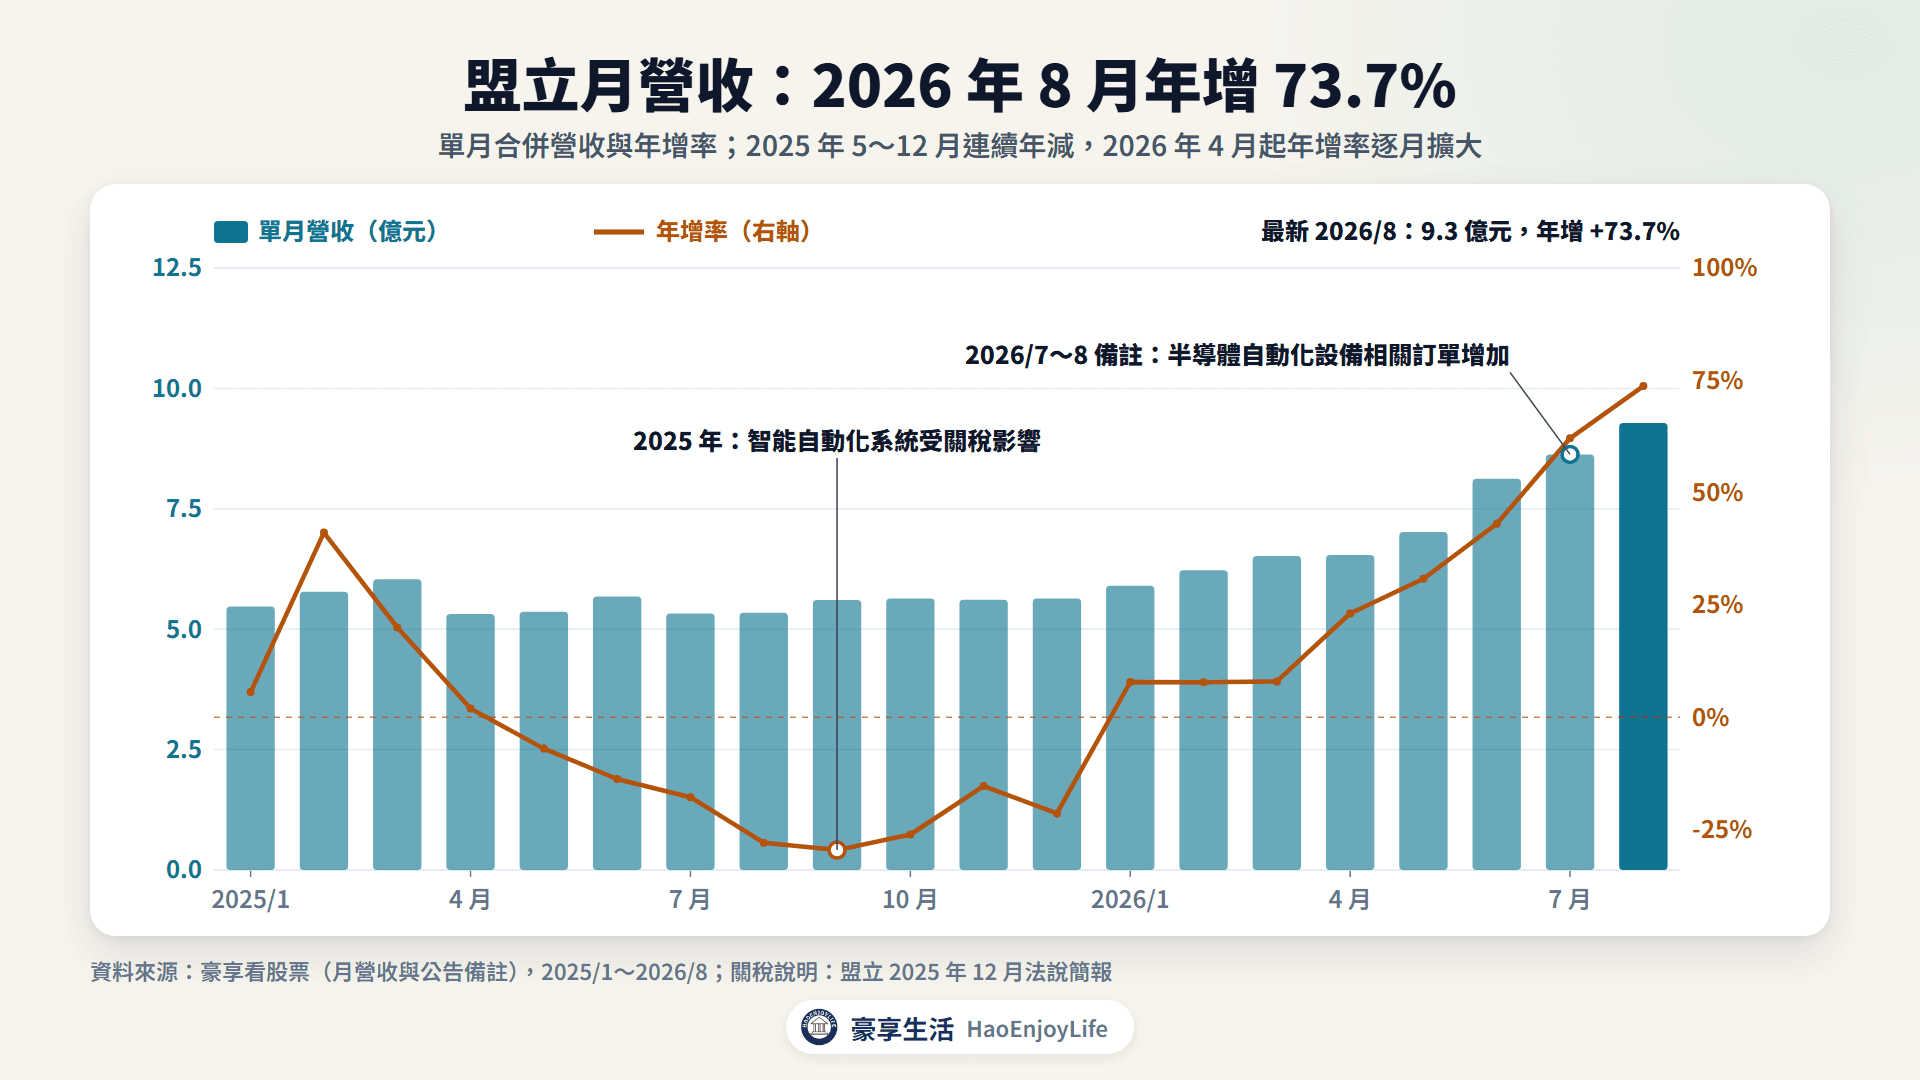Click the 100% right axis label

coord(1724,268)
